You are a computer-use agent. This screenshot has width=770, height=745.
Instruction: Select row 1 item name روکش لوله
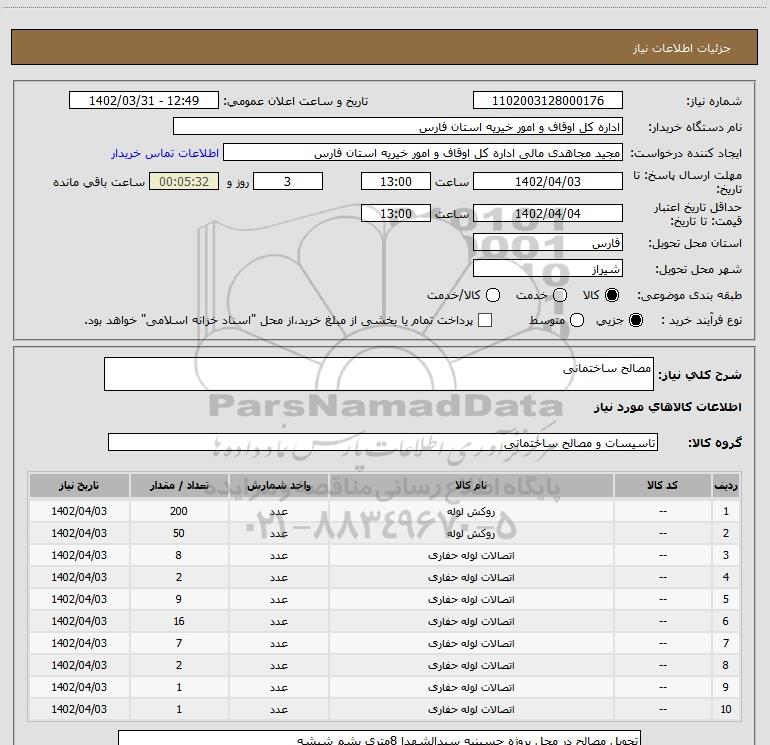pos(471,511)
